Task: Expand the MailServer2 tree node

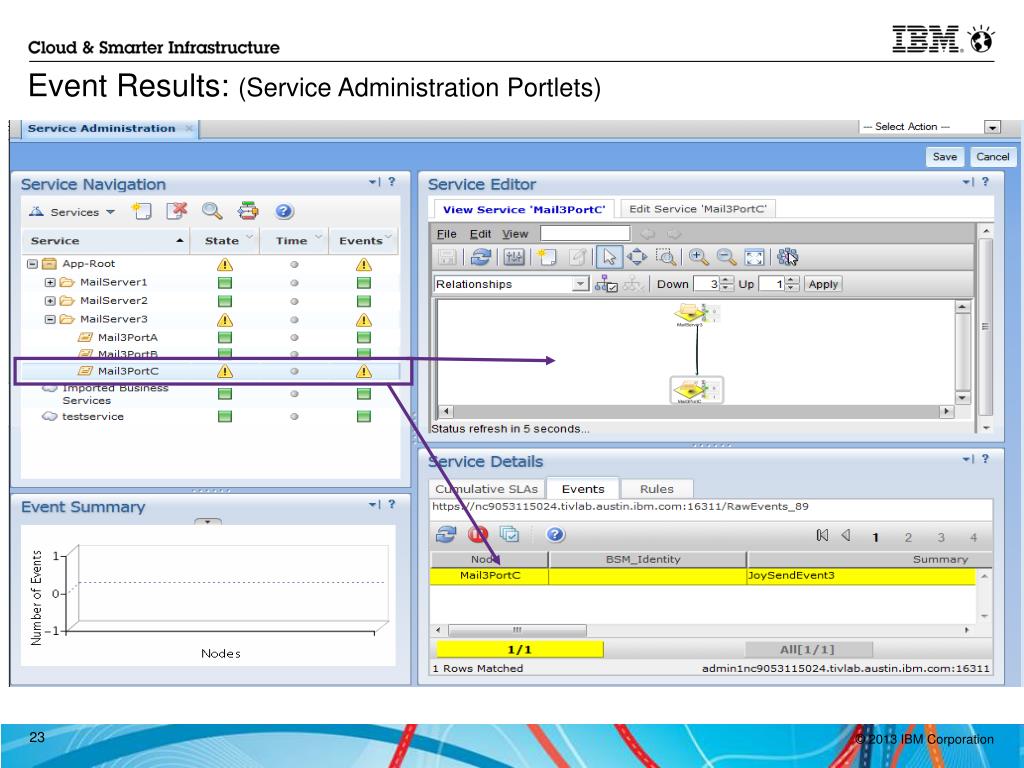Action: click(50, 301)
